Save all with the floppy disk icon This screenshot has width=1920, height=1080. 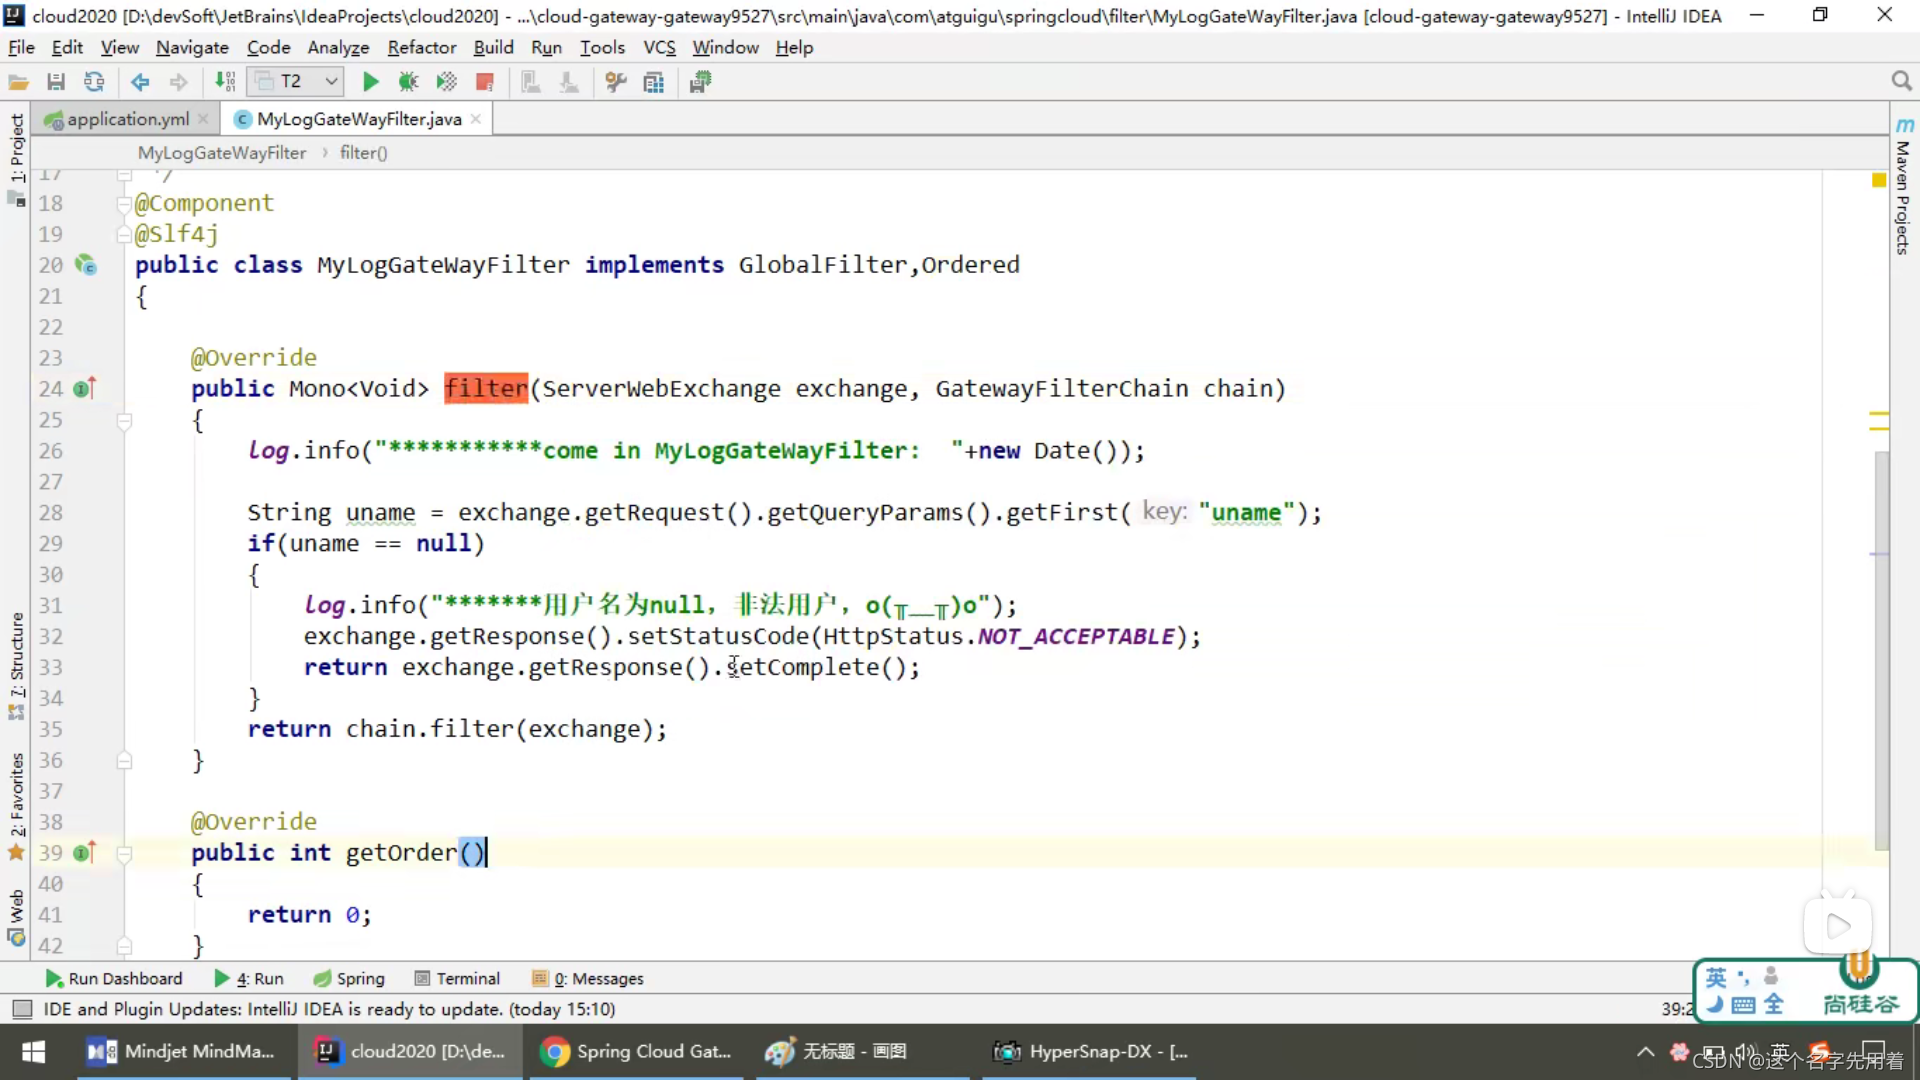click(x=56, y=82)
